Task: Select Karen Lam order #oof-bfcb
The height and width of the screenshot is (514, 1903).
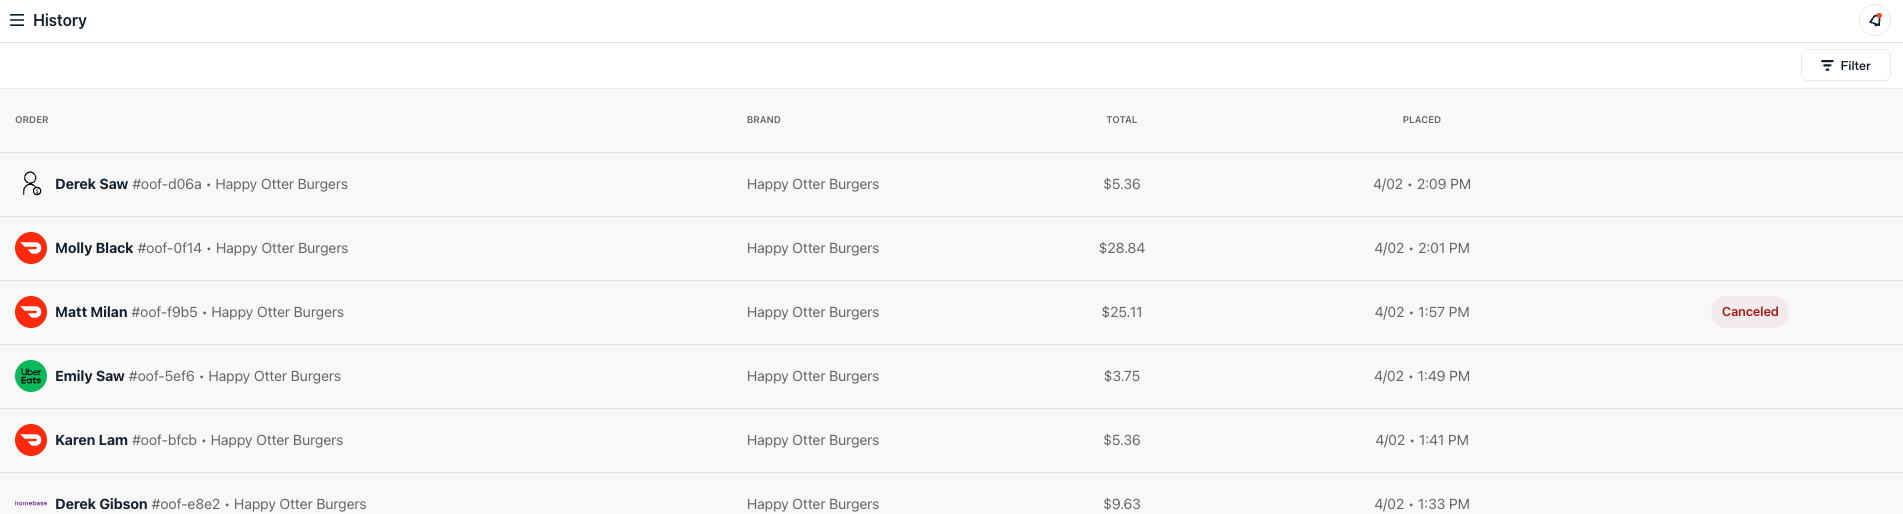Action: (x=199, y=440)
